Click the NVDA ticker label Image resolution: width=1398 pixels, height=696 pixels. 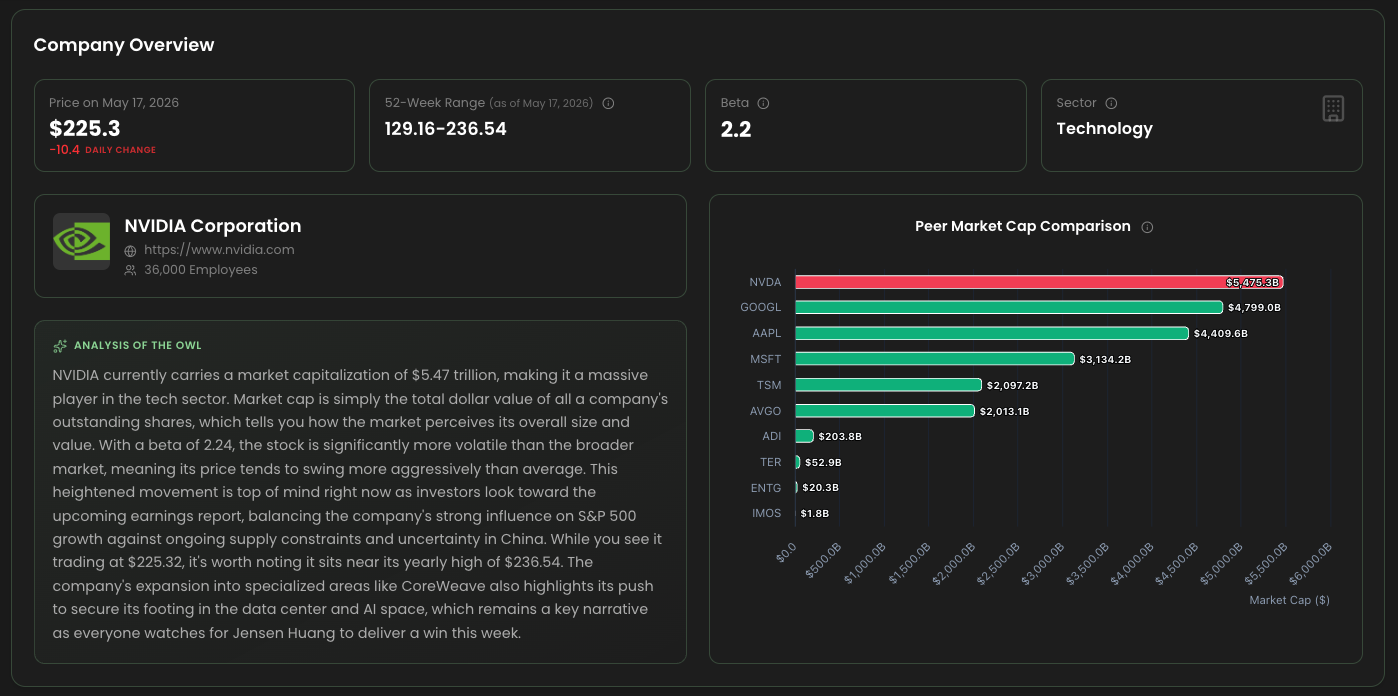click(766, 282)
